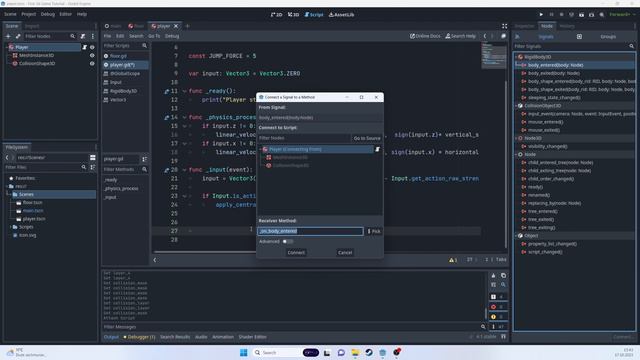Toggle error messages filter in Output
640x360 pixels.
[498, 307]
